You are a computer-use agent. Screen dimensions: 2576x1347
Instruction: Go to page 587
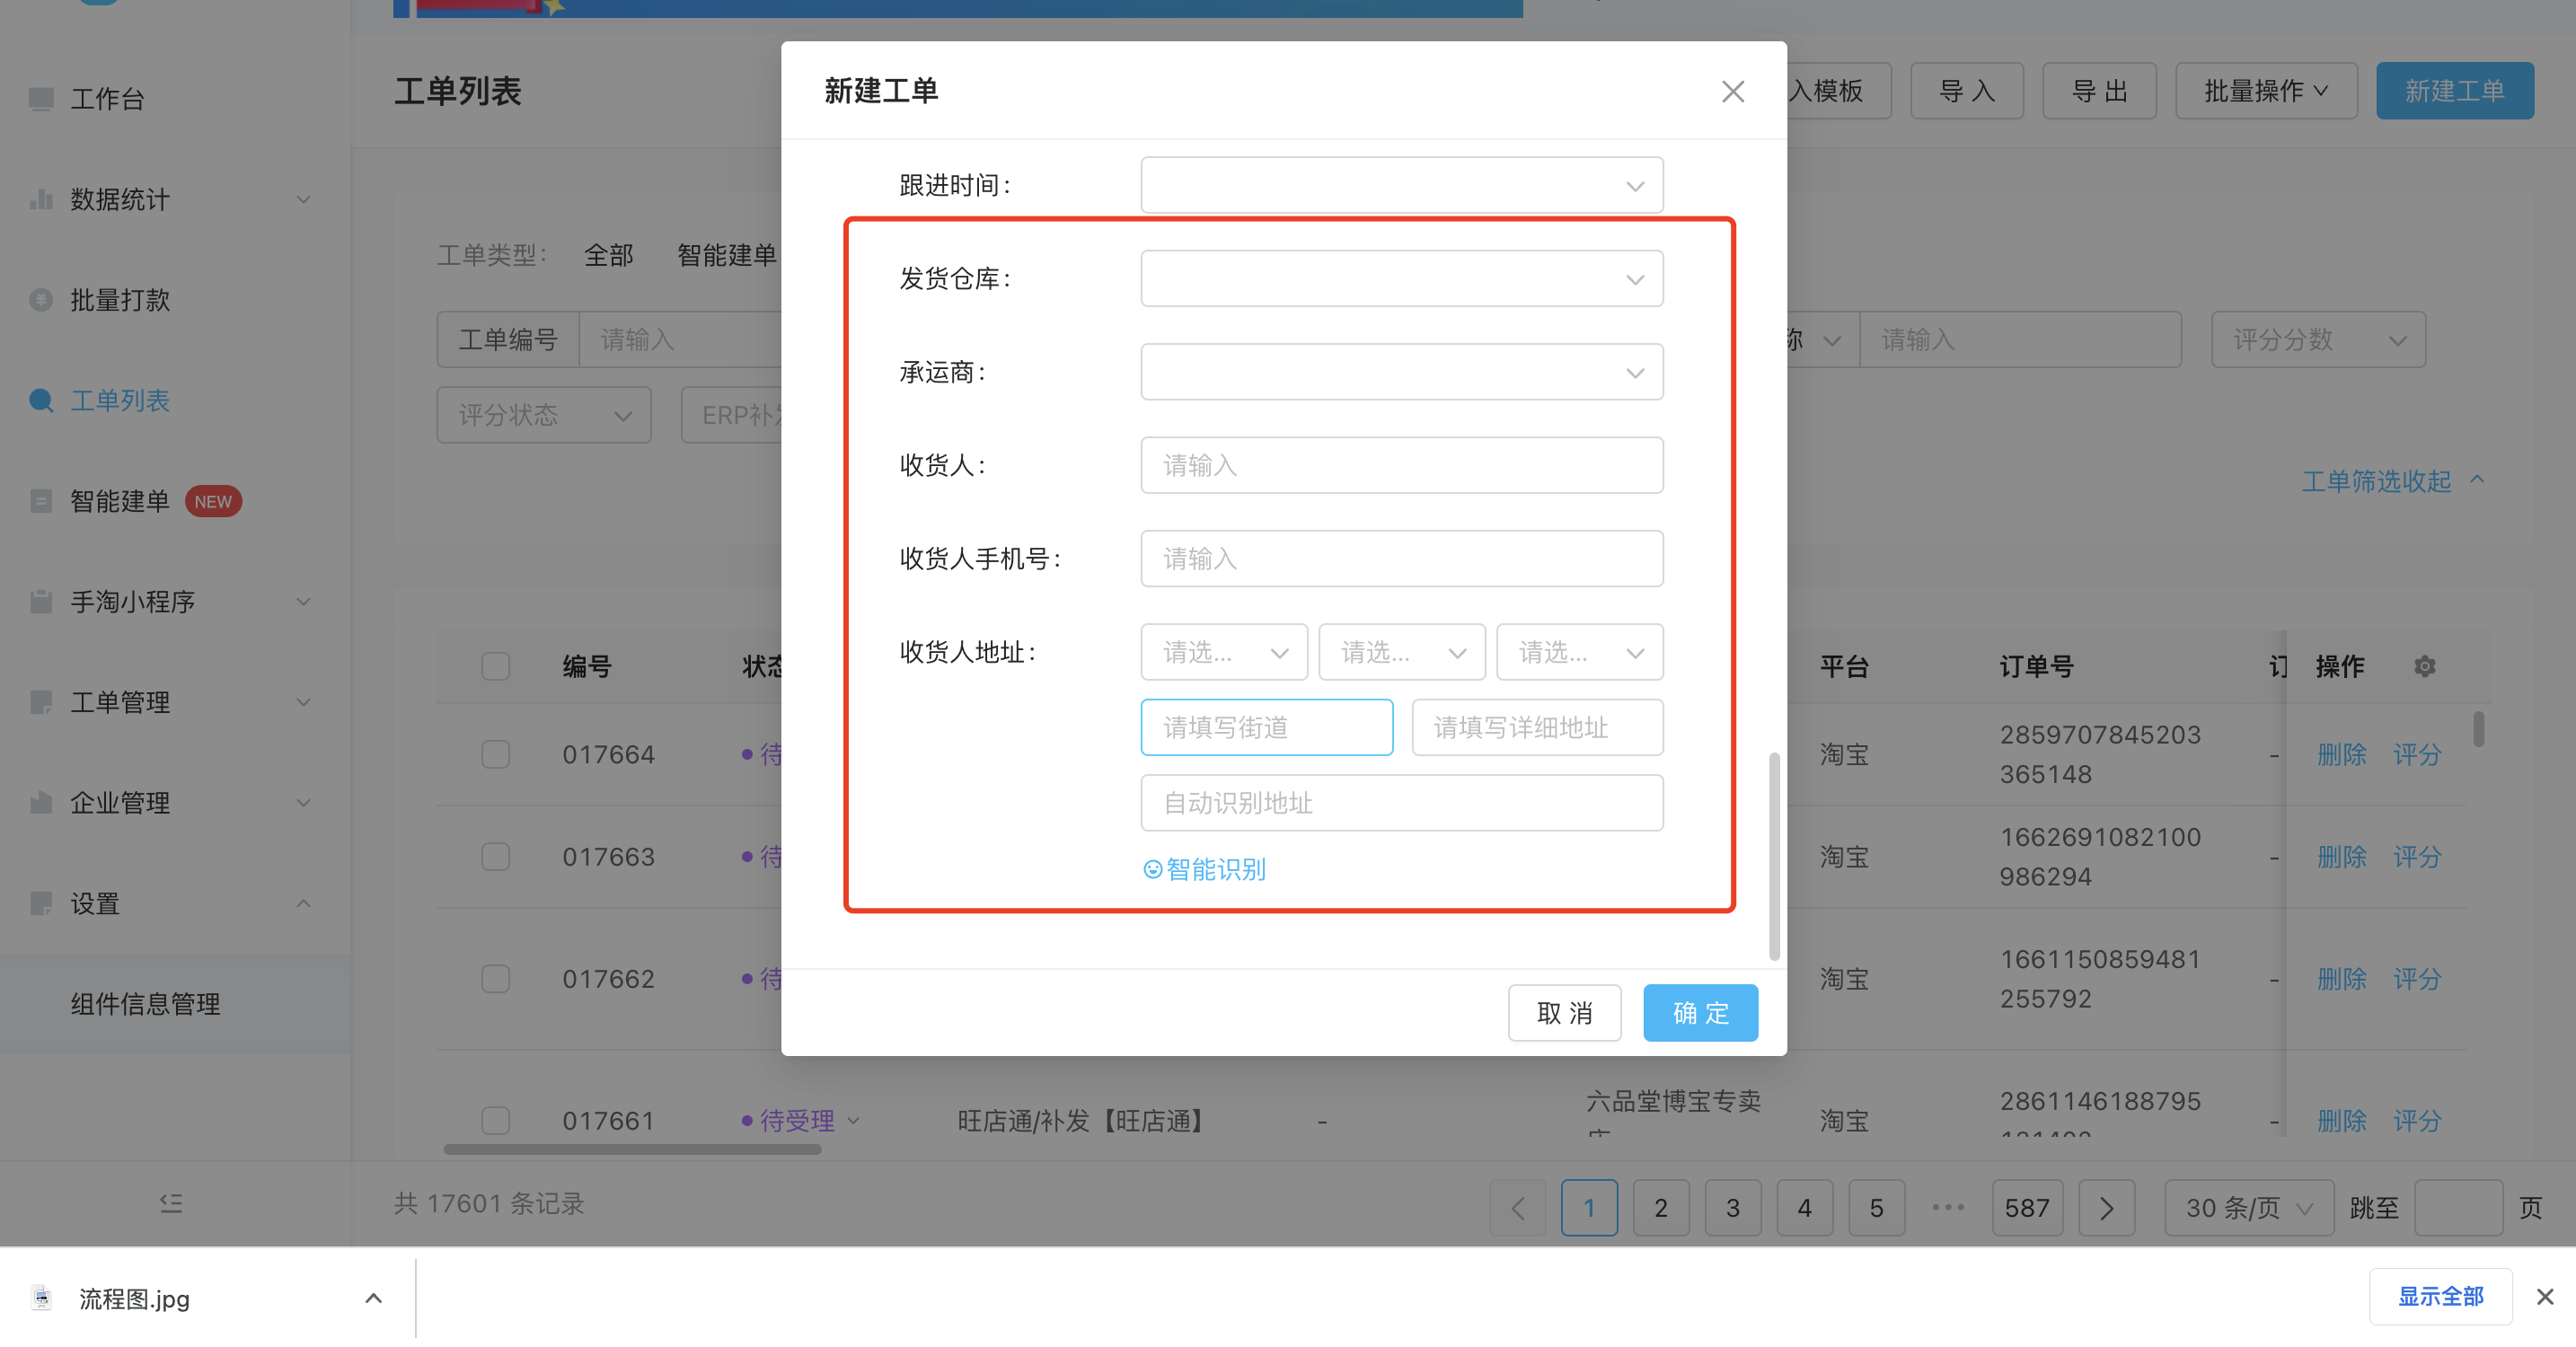pos(2026,1208)
